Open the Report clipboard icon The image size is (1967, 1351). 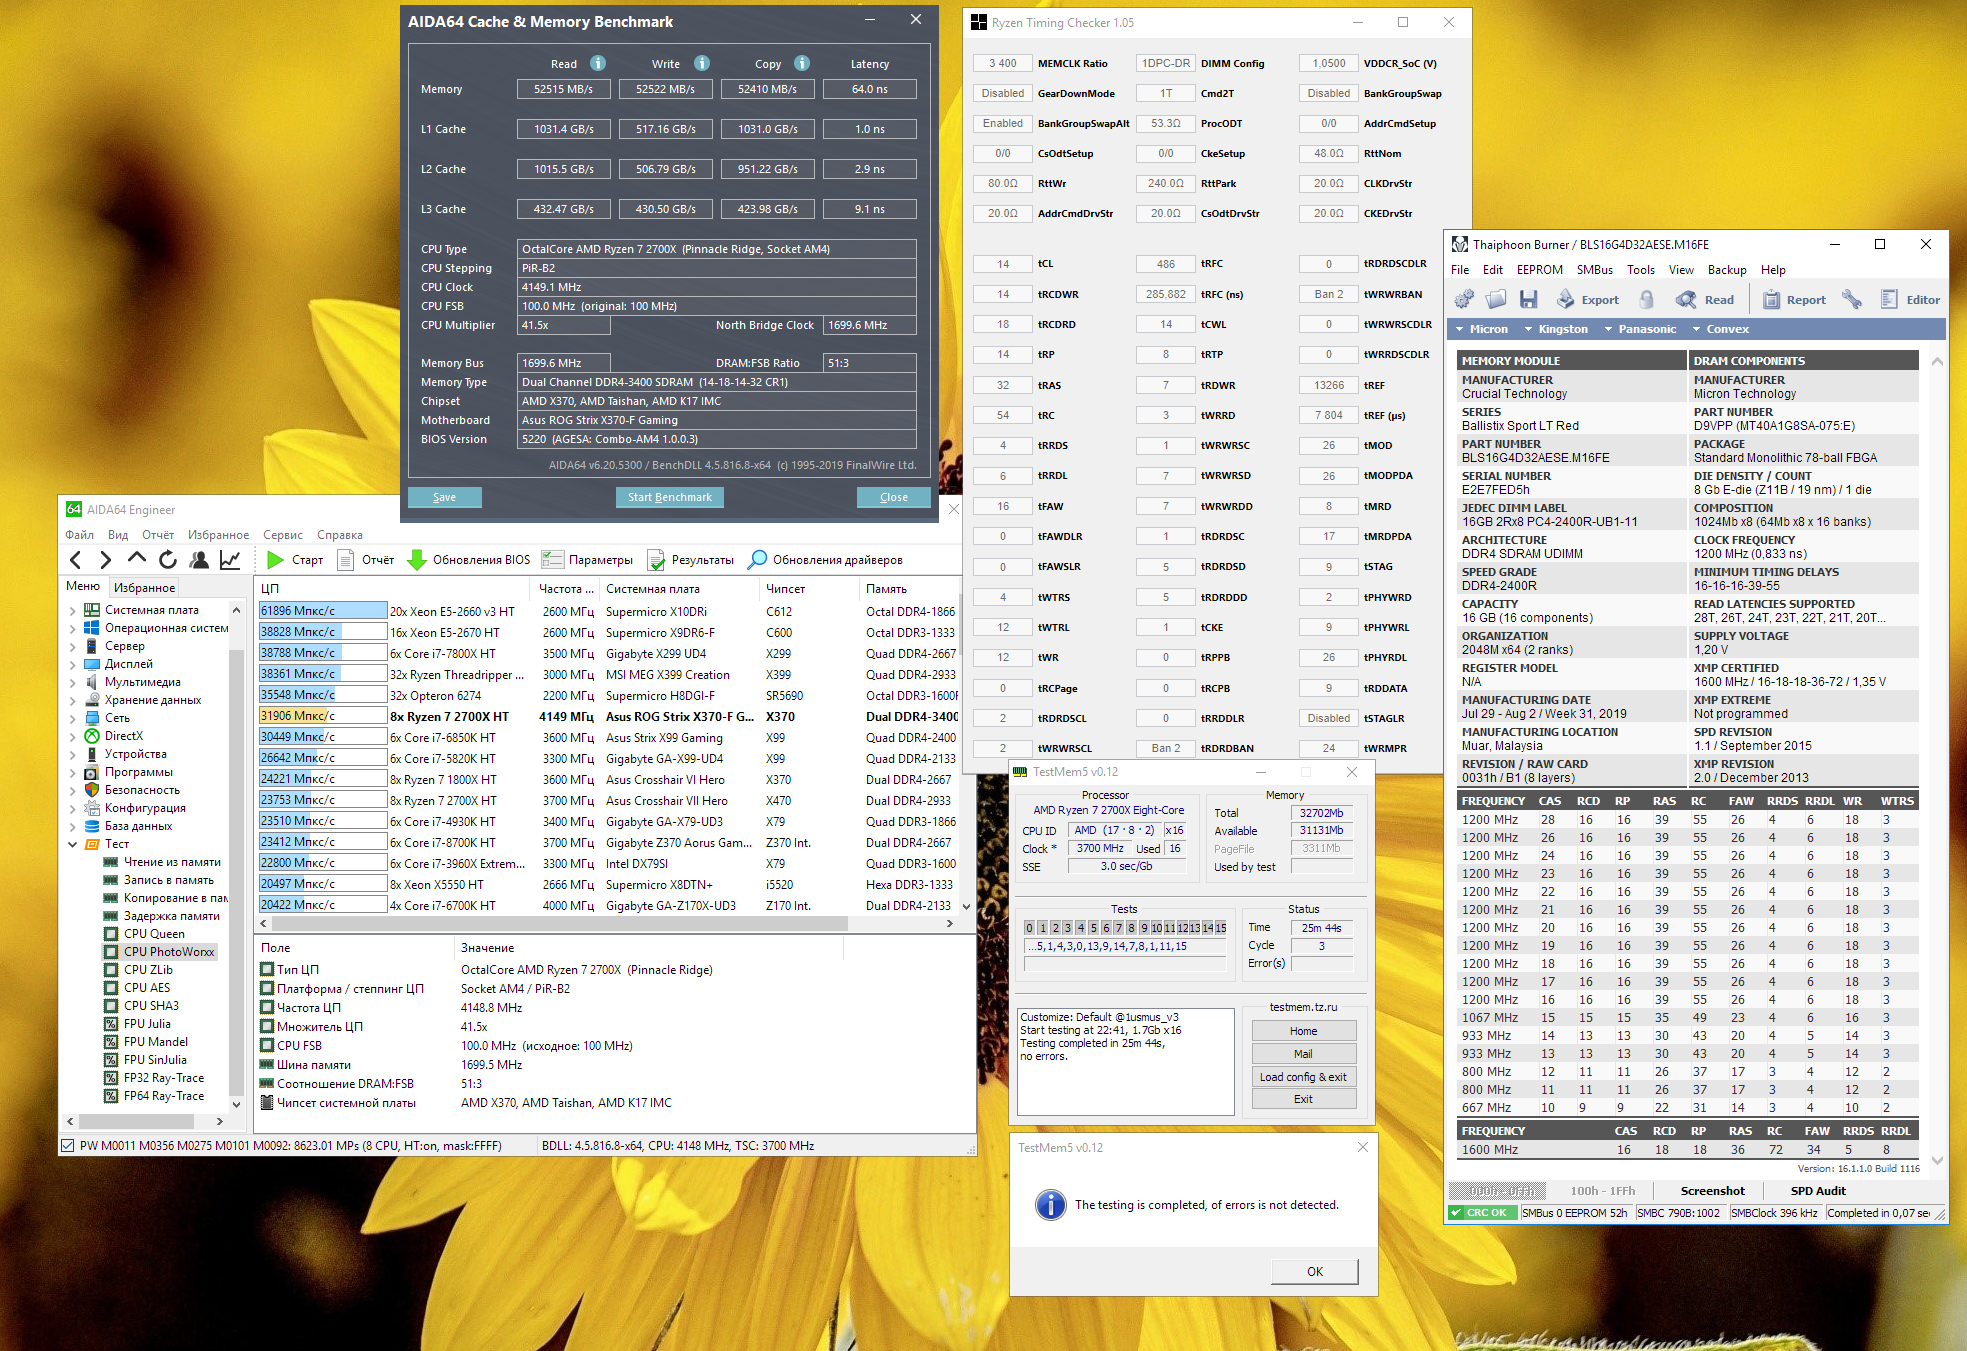1771,299
